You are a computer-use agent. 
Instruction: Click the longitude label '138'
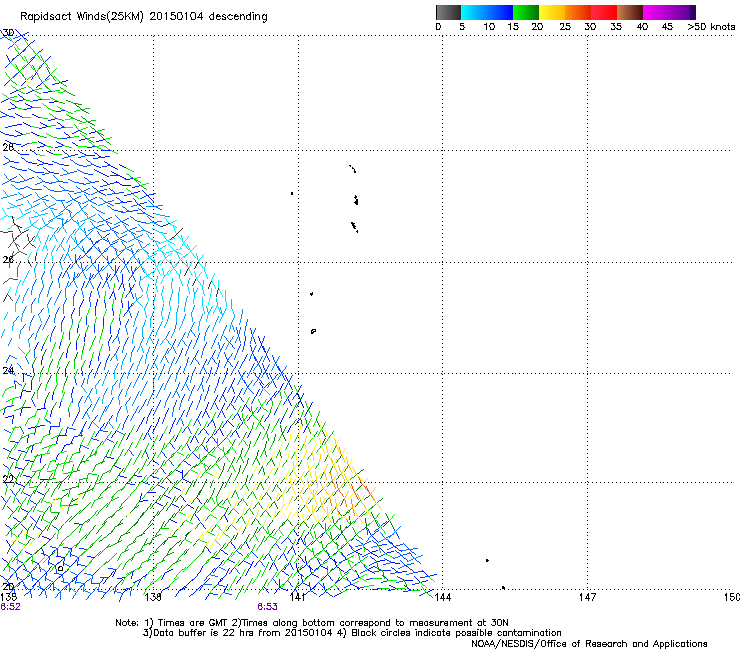153,597
